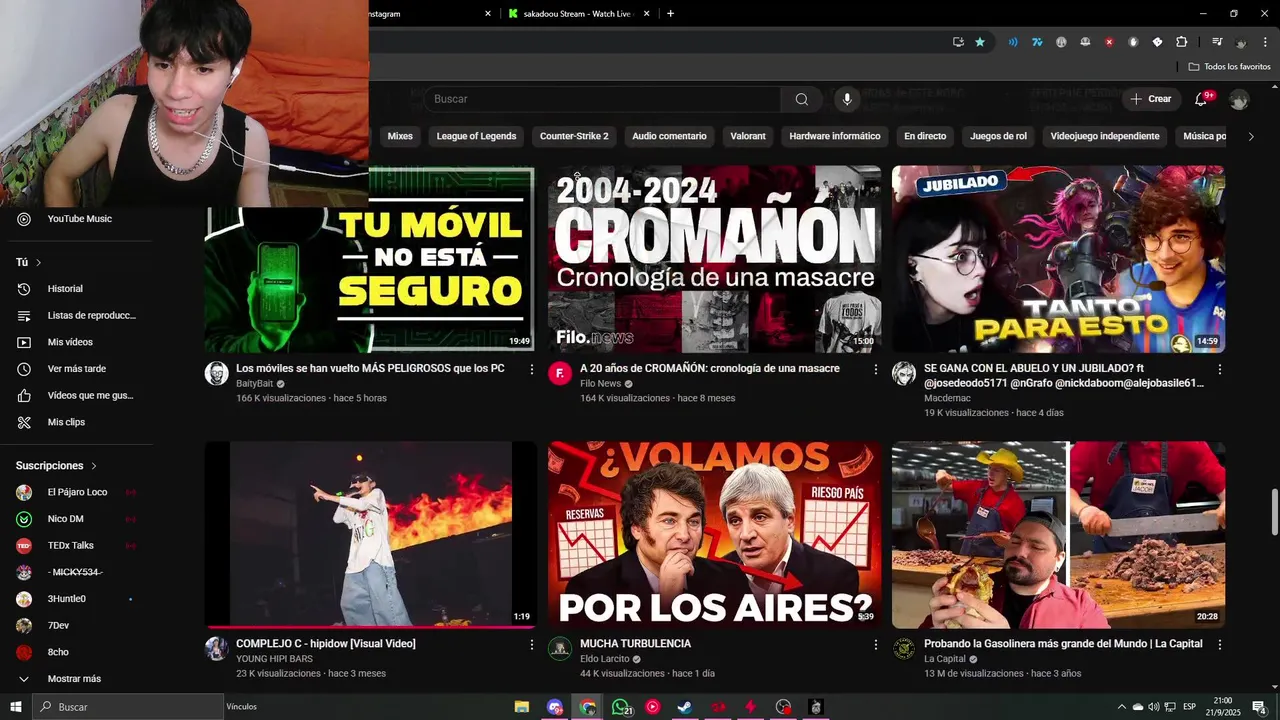
Task: Open options menu for Los móviles video
Action: point(532,369)
